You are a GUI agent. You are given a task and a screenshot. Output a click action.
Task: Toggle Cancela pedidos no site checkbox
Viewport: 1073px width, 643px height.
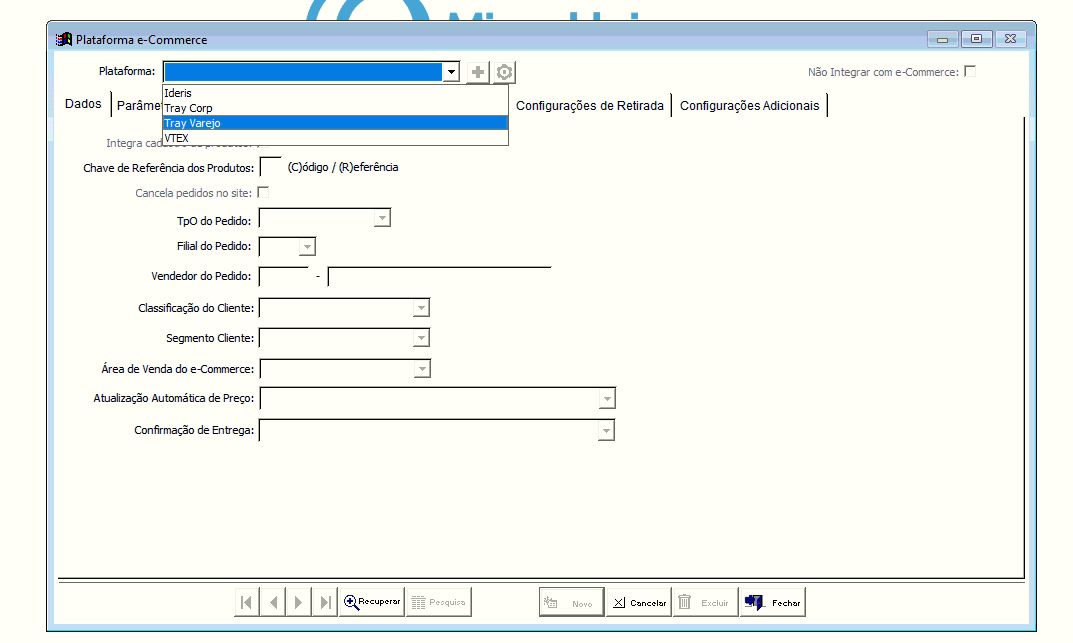[264, 192]
